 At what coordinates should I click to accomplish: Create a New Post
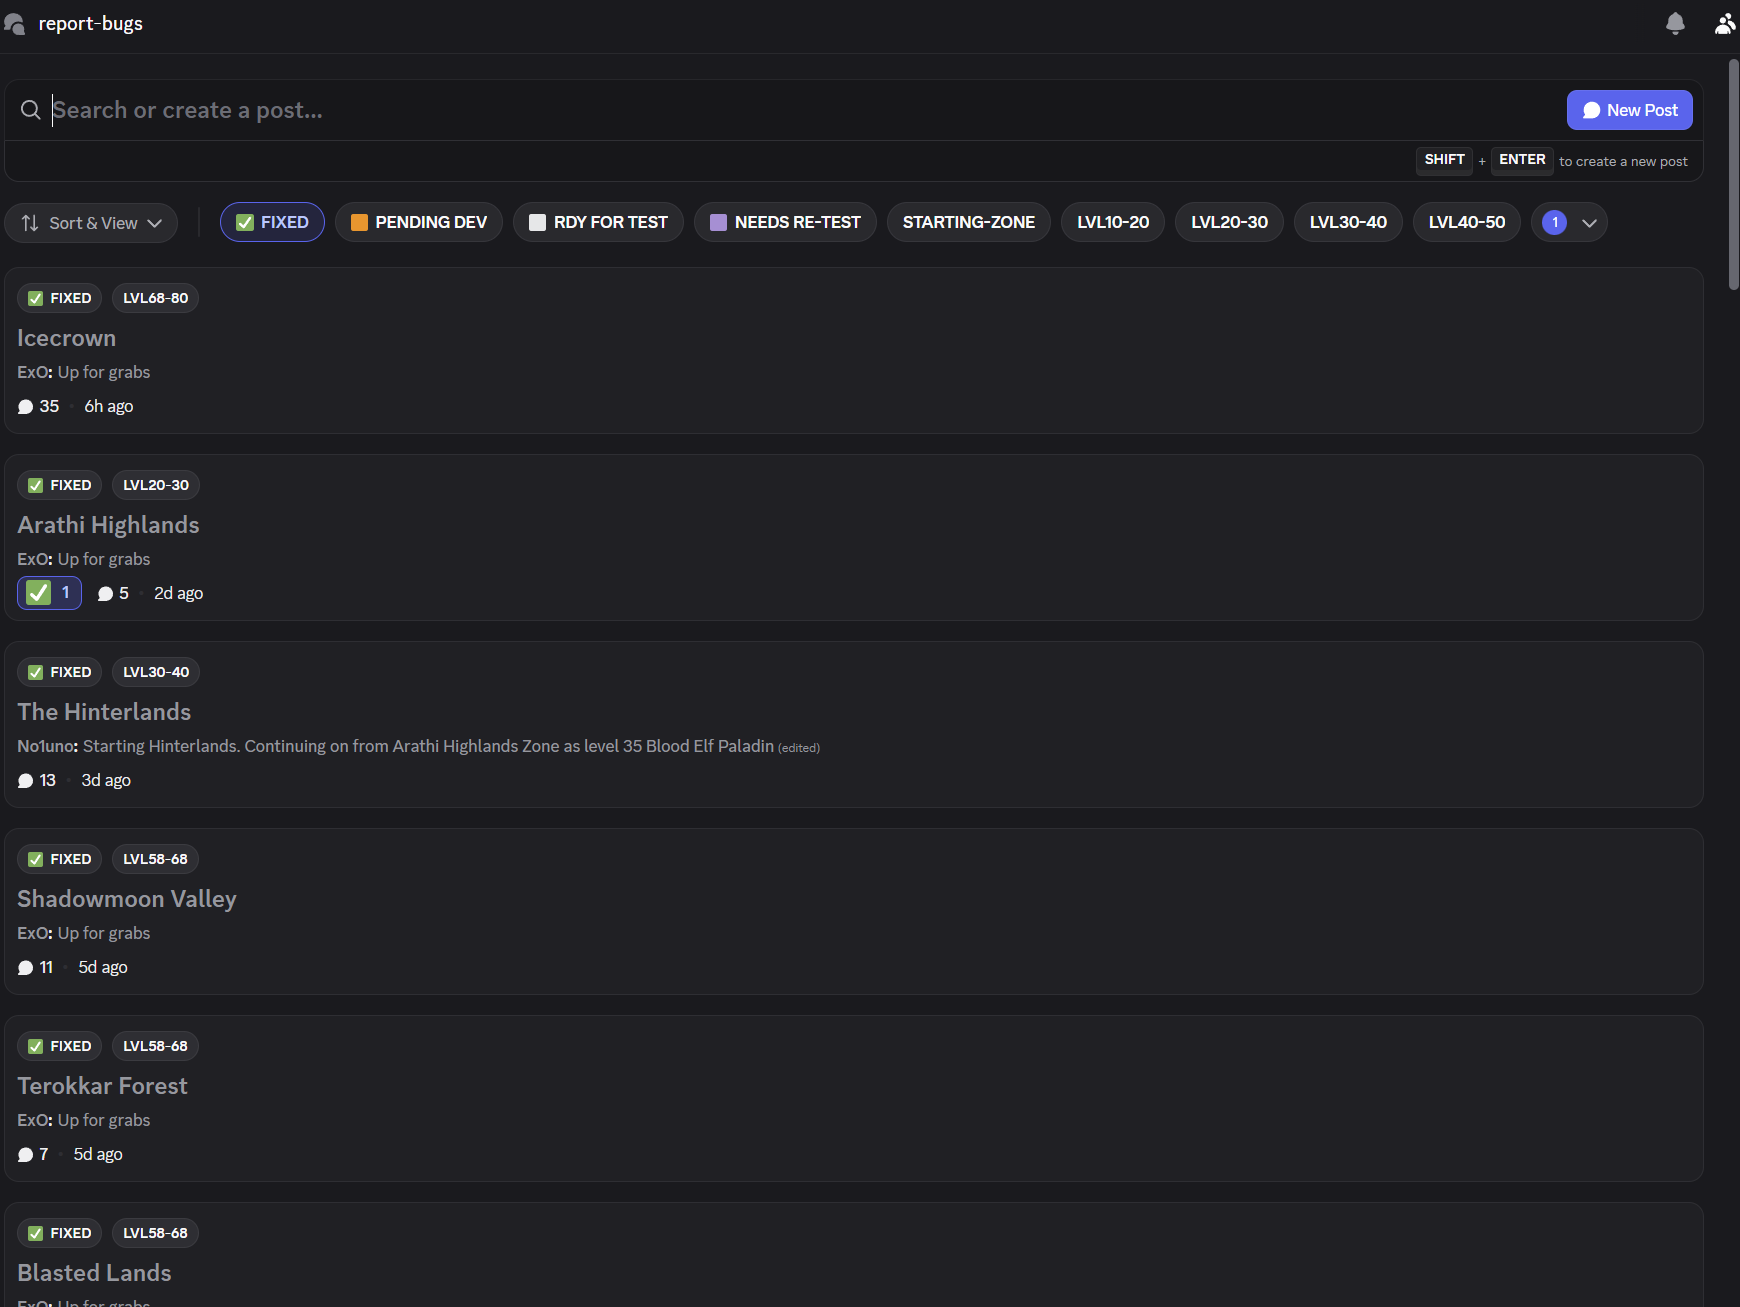pyautogui.click(x=1629, y=110)
